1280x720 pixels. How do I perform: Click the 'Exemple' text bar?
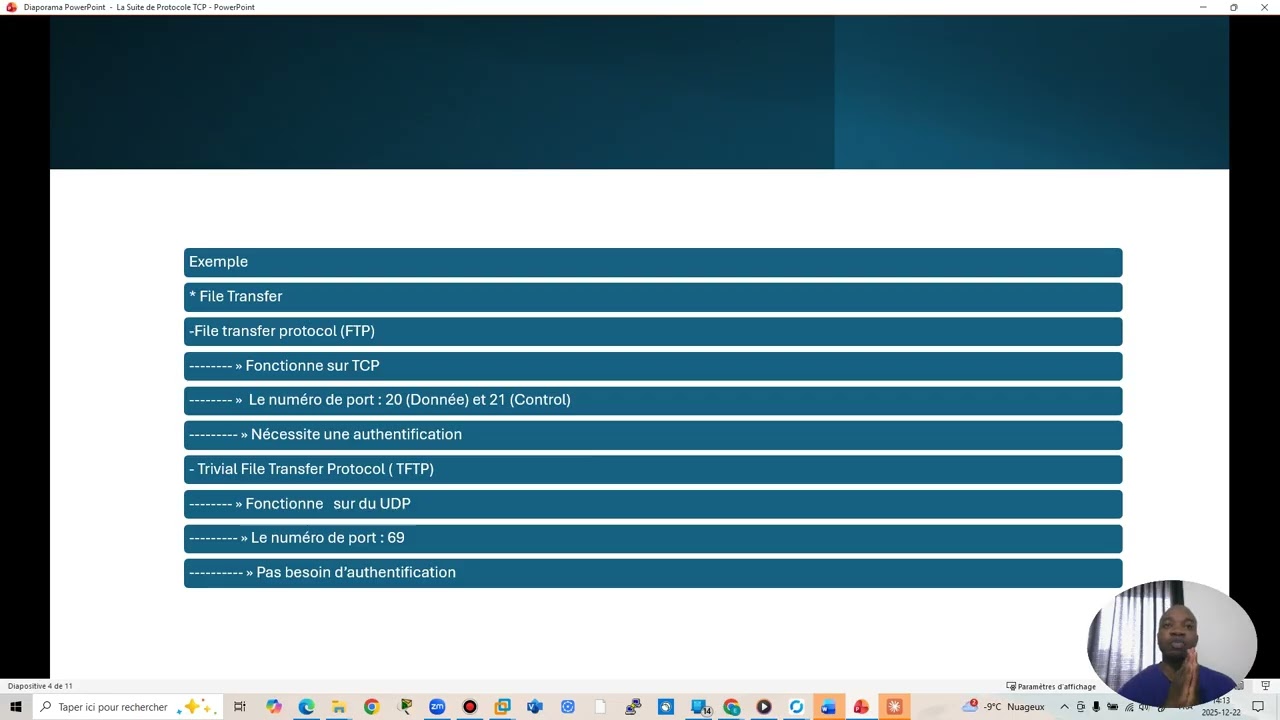pyautogui.click(x=653, y=262)
